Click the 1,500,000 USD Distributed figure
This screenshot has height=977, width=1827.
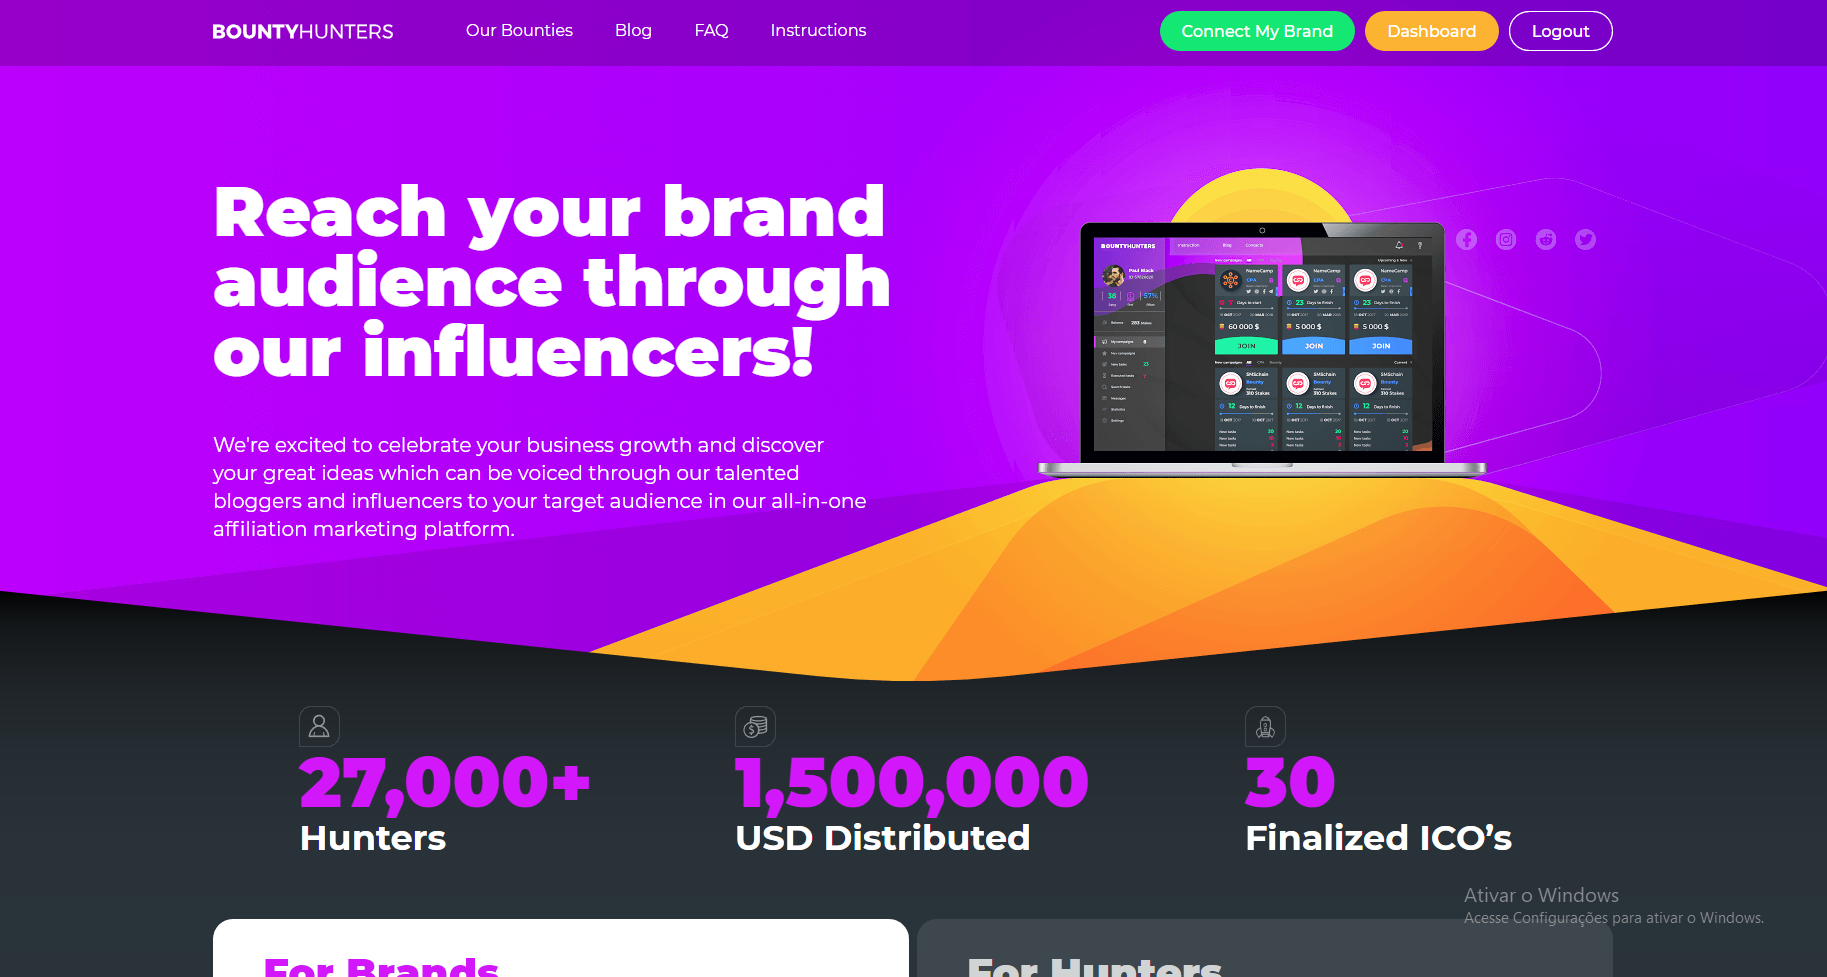pyautogui.click(x=911, y=804)
